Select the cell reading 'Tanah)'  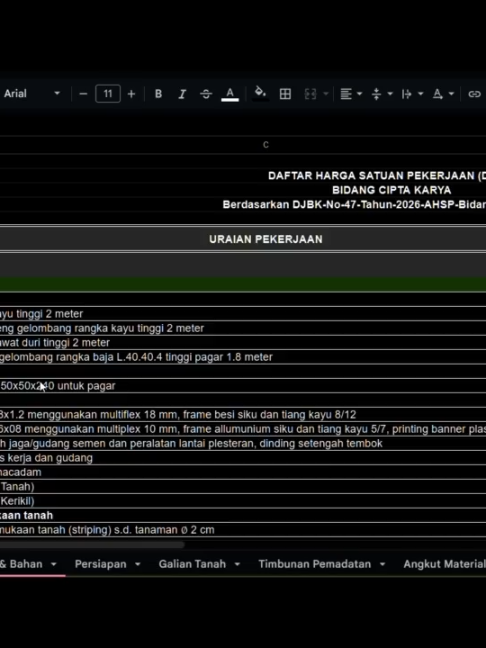click(243, 486)
